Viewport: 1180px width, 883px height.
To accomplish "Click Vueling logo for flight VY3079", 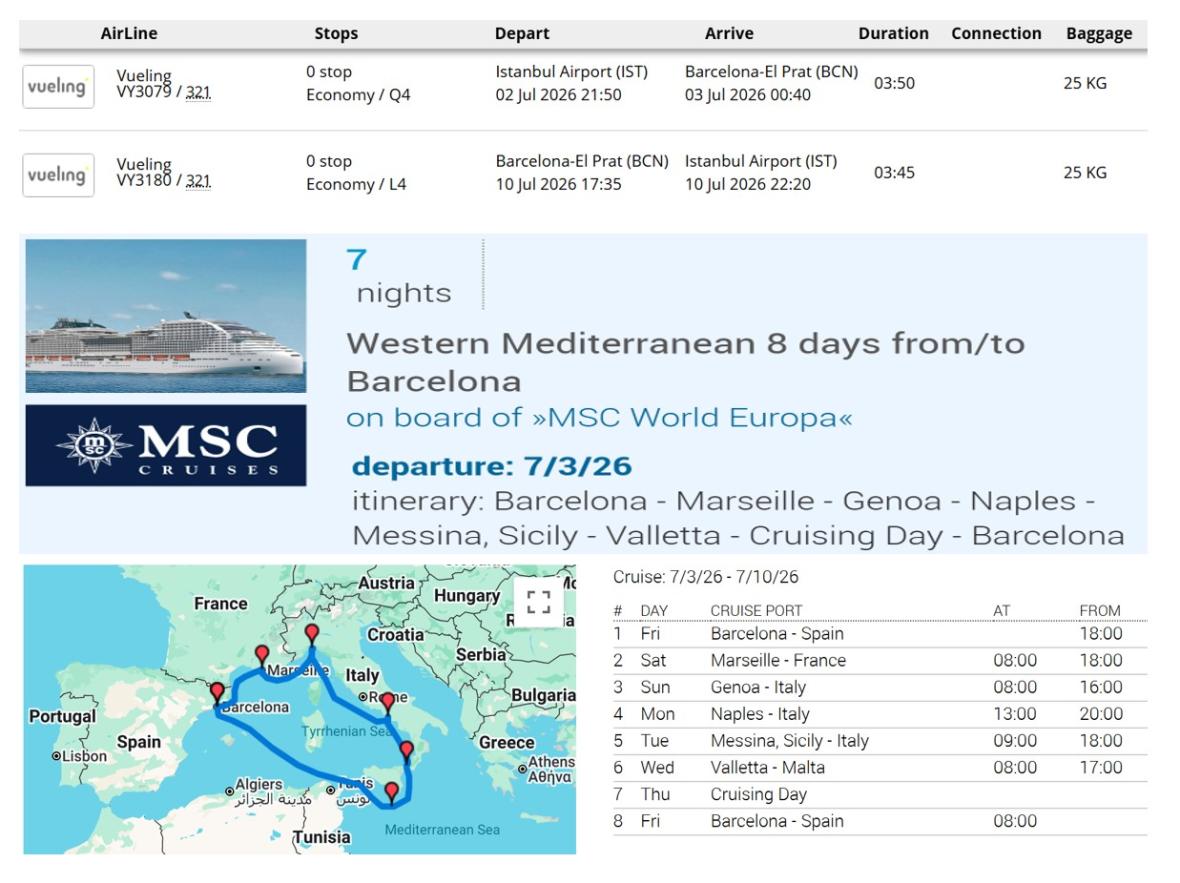I will 58,87.
